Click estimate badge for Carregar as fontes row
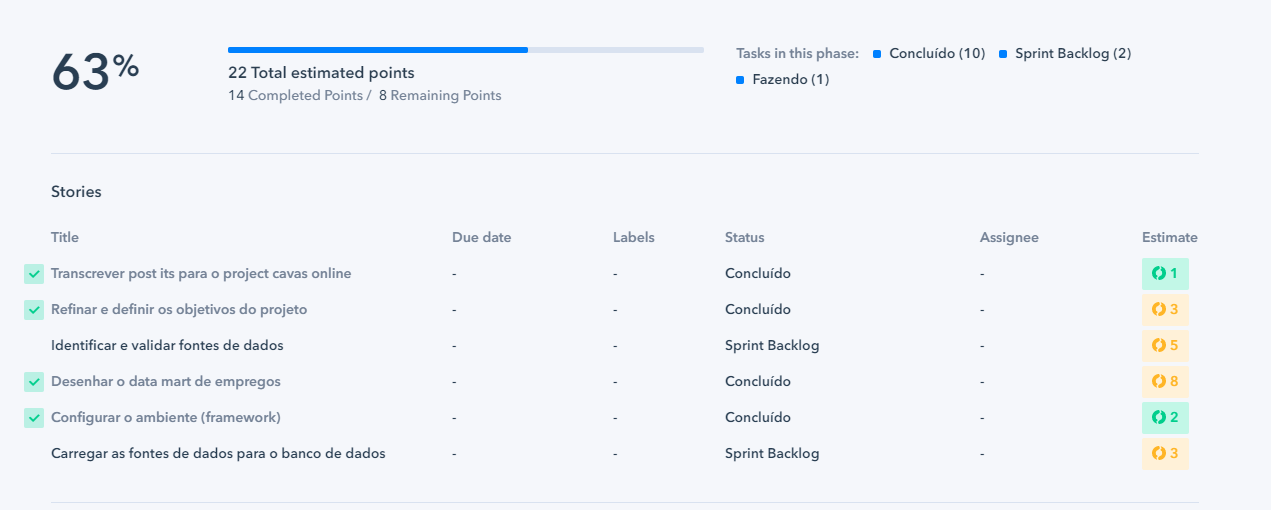This screenshot has height=510, width=1271. tap(1165, 453)
